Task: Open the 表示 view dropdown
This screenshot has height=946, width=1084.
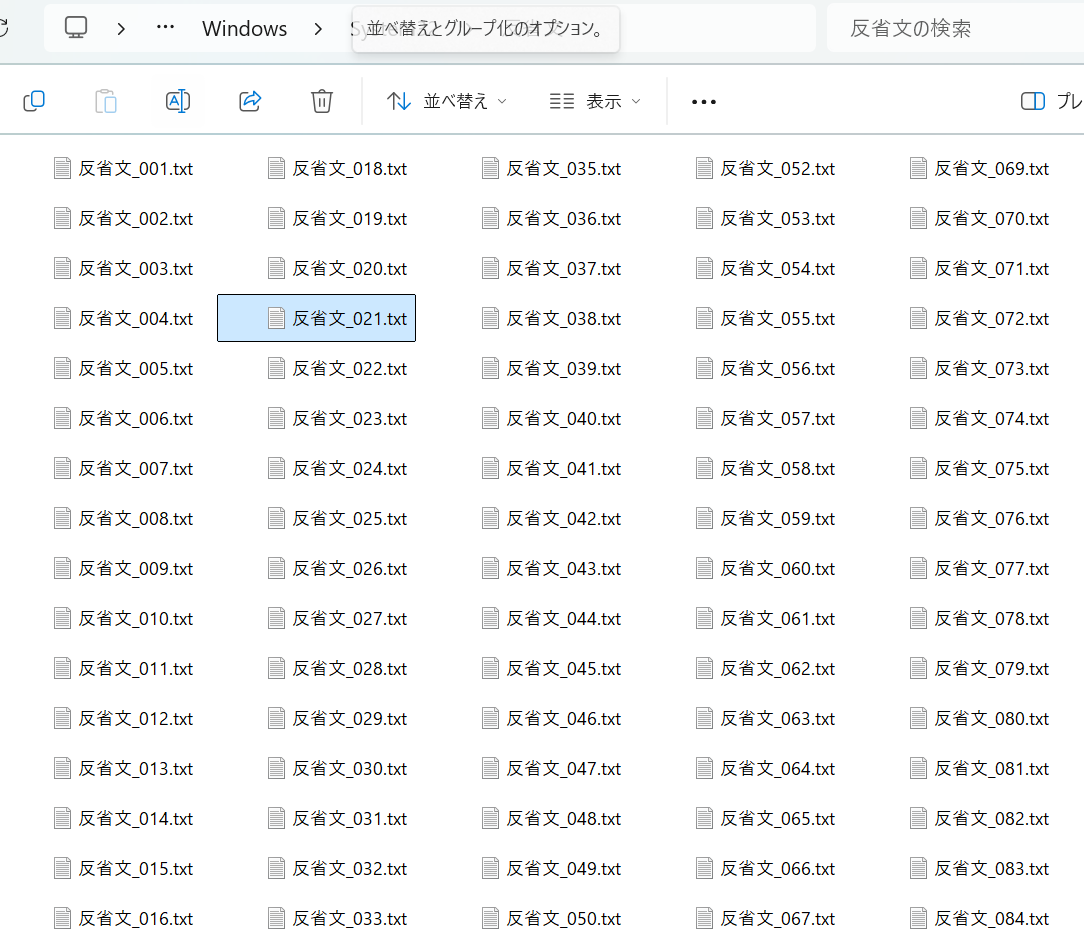Action: (593, 100)
